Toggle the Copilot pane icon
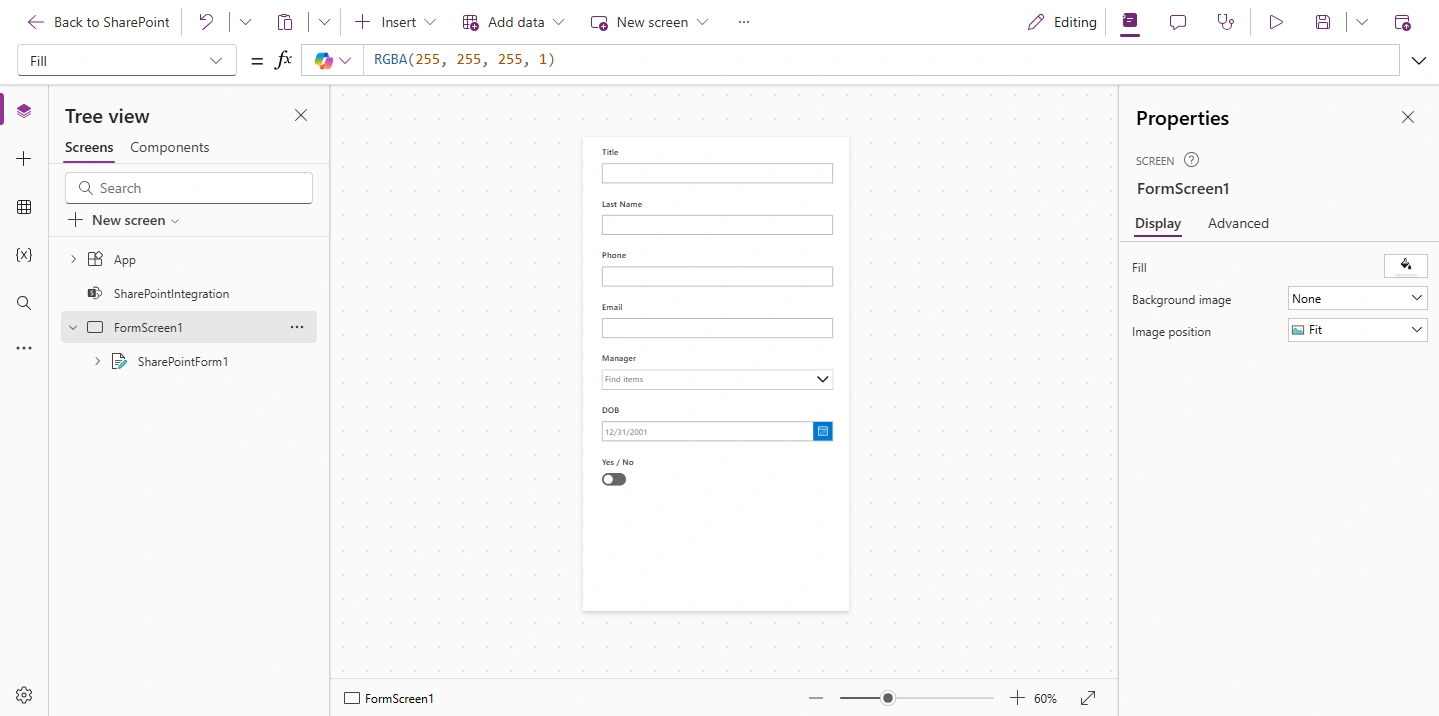Screen dimensions: 1439x716 (x=1129, y=22)
